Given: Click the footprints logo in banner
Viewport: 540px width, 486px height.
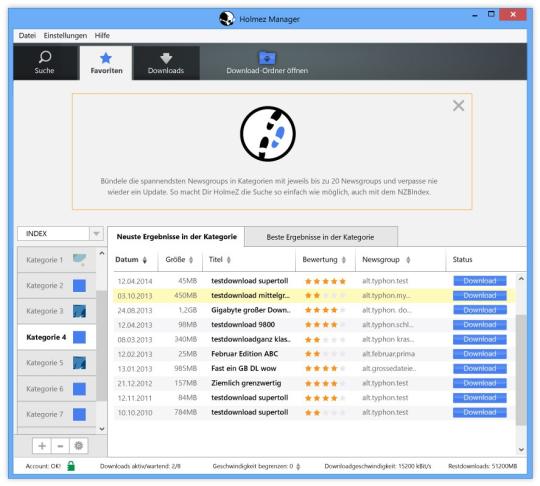Looking at the screenshot, I should (x=268, y=134).
